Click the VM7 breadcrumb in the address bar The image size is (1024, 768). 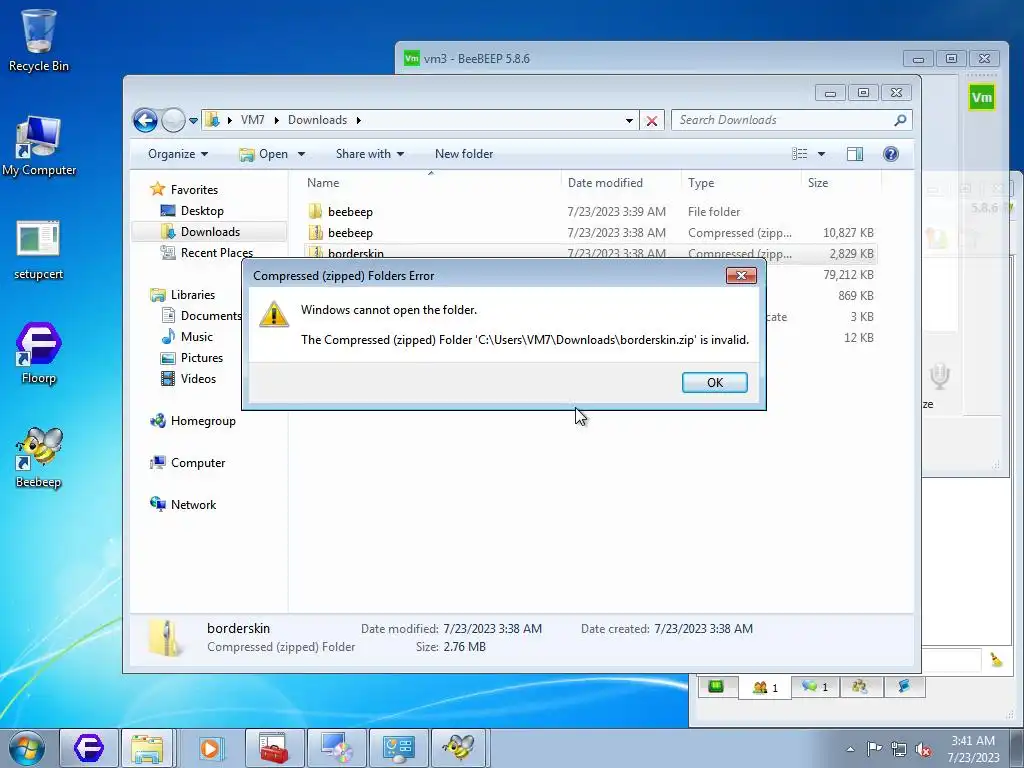click(x=252, y=120)
